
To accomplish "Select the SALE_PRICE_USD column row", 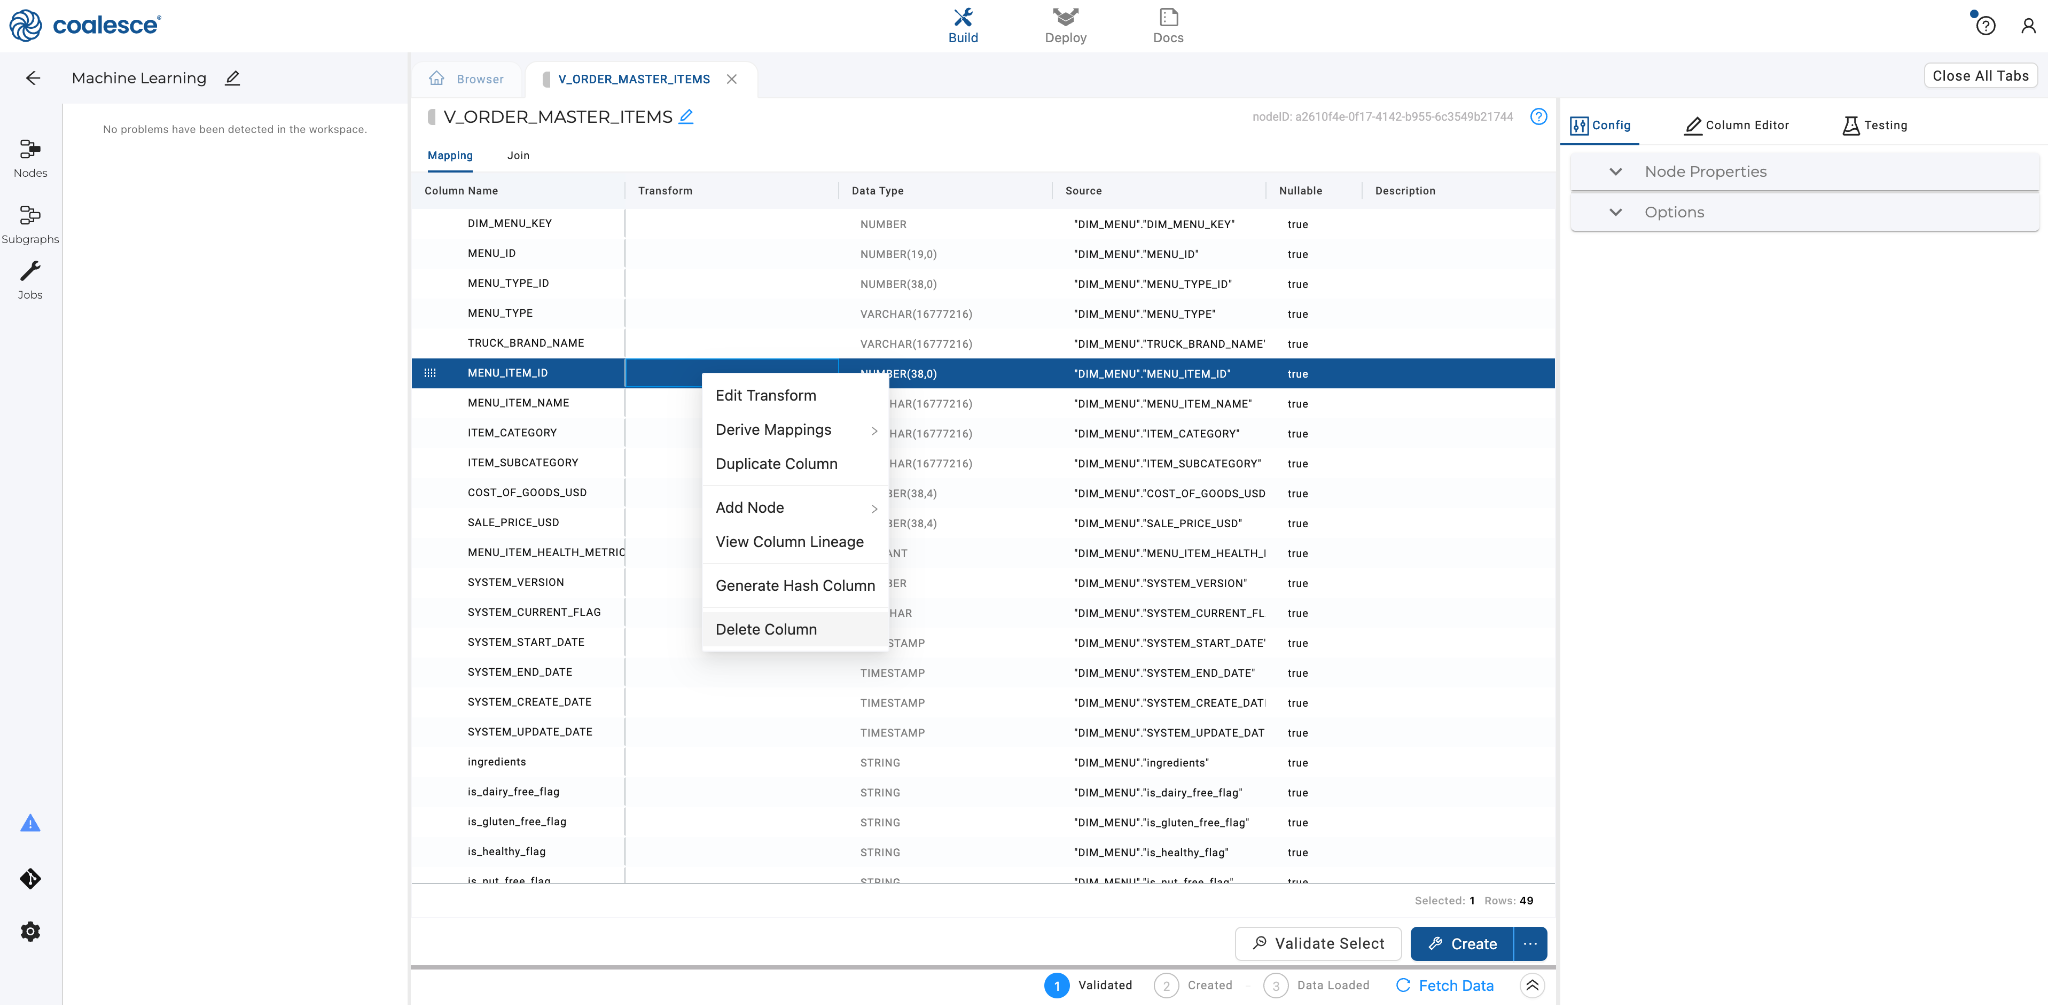I will (983, 523).
